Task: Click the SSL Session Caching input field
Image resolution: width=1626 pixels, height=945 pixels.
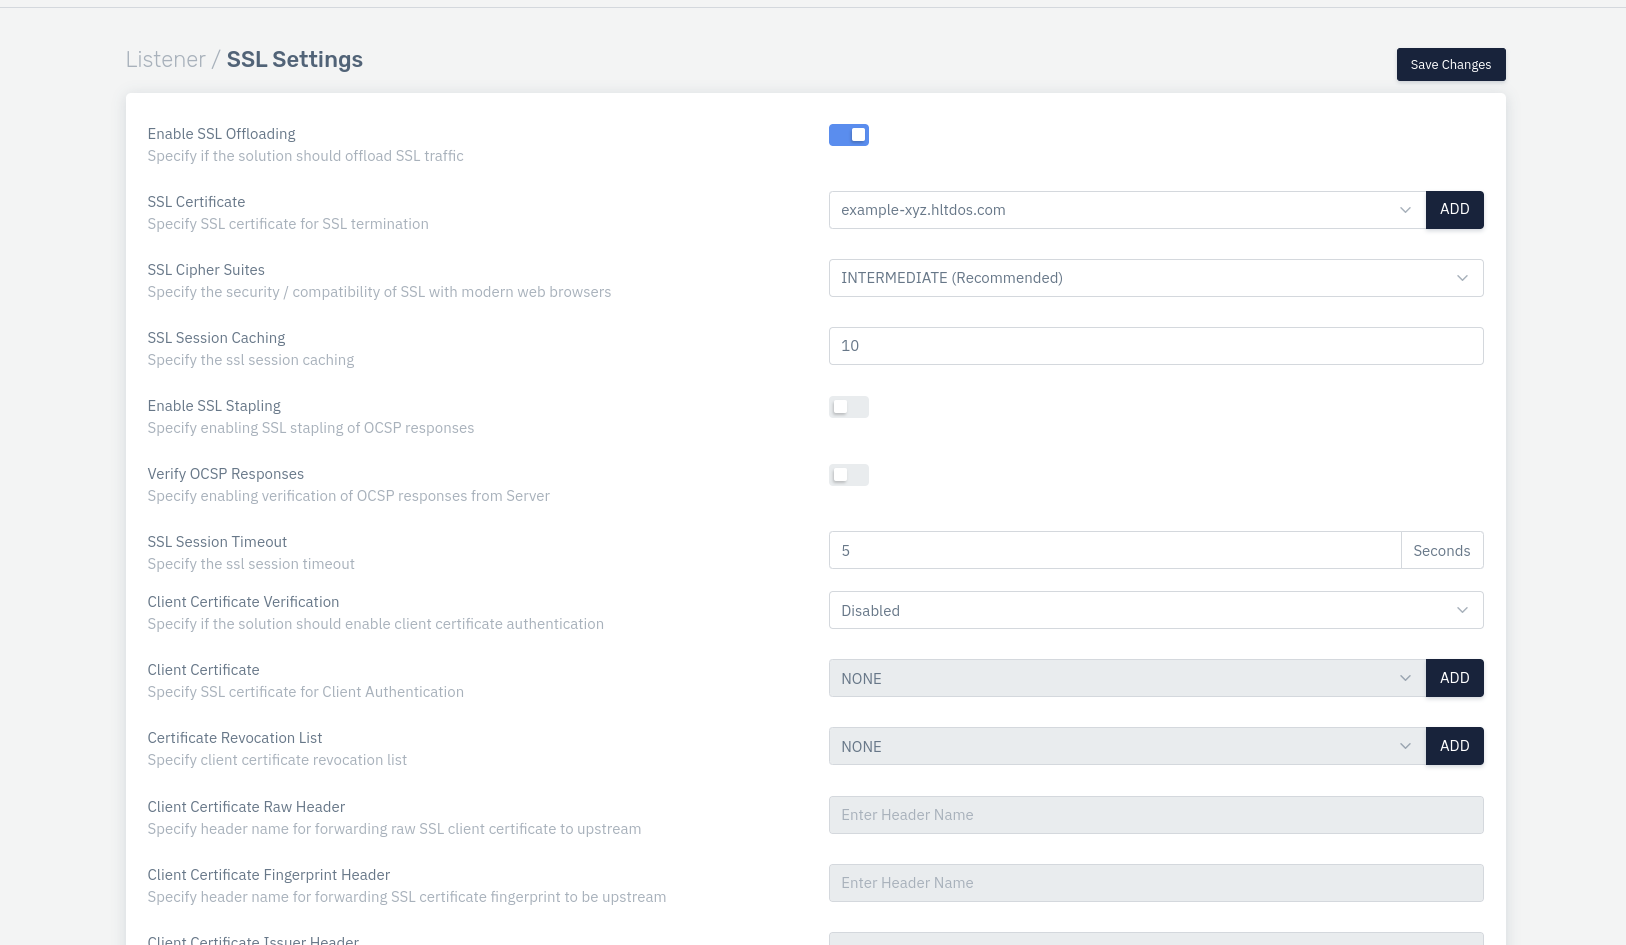Action: tap(1155, 346)
